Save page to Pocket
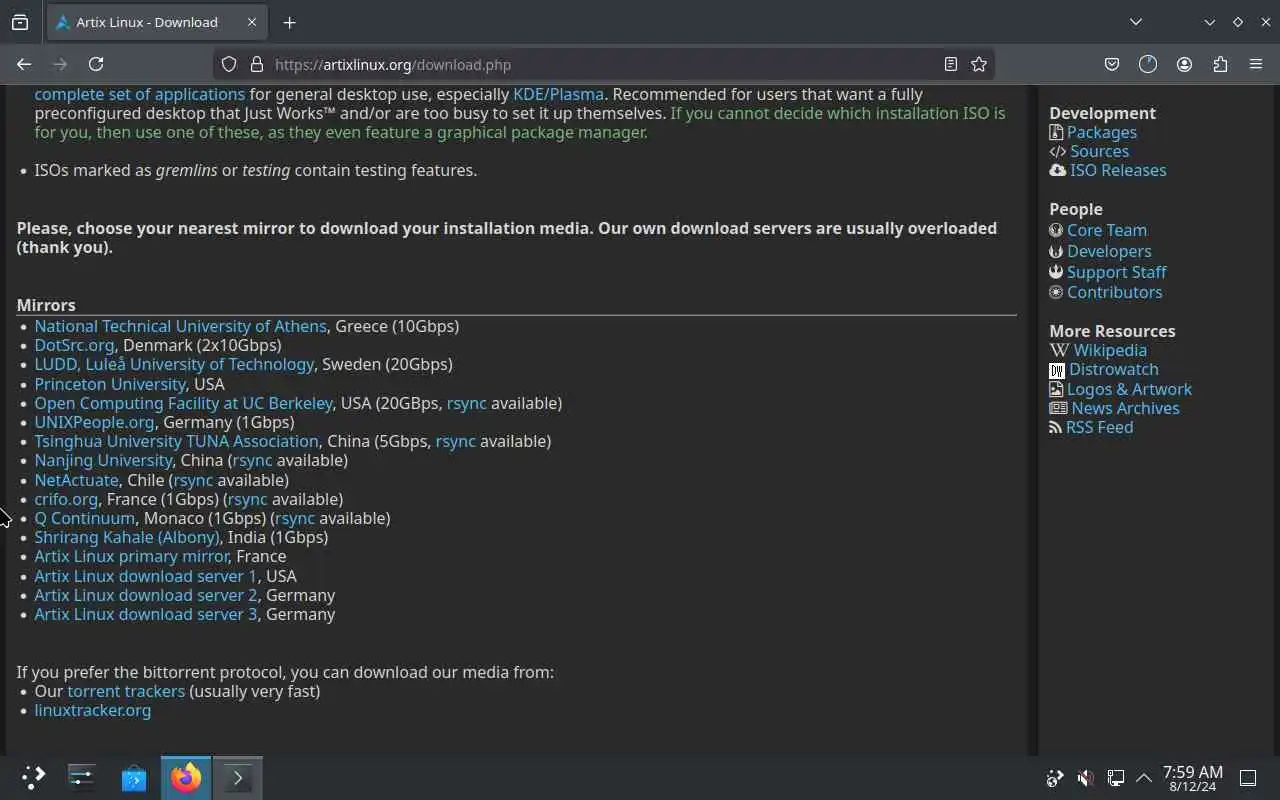Screen dimensions: 1280x800 [x=1112, y=64]
